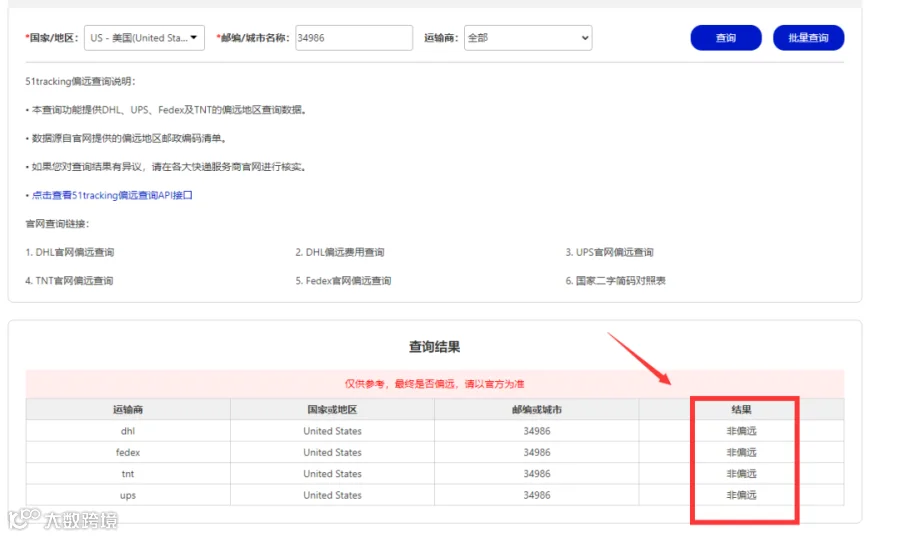This screenshot has width=900, height=537.
Task: Click the 邮编或城市 column header
Action: (537, 409)
